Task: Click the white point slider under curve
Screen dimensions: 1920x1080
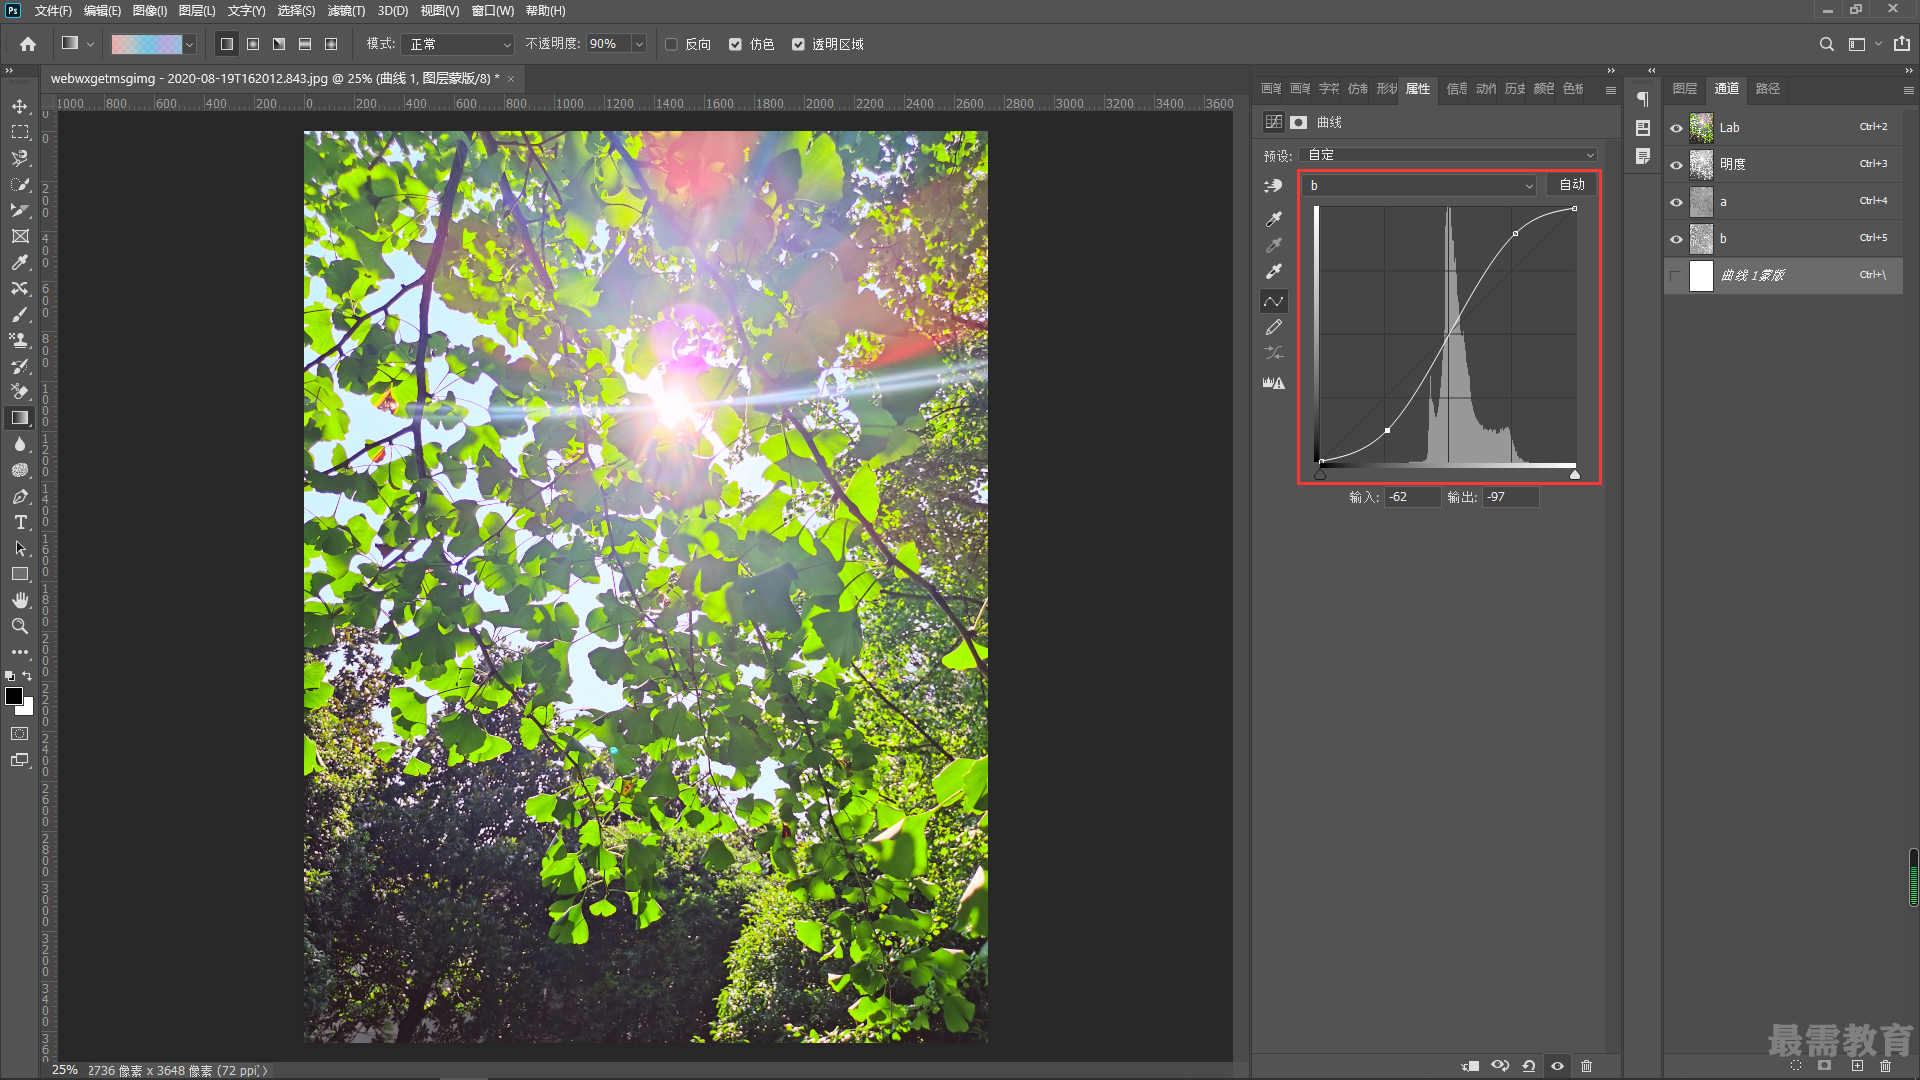Action: click(x=1575, y=474)
